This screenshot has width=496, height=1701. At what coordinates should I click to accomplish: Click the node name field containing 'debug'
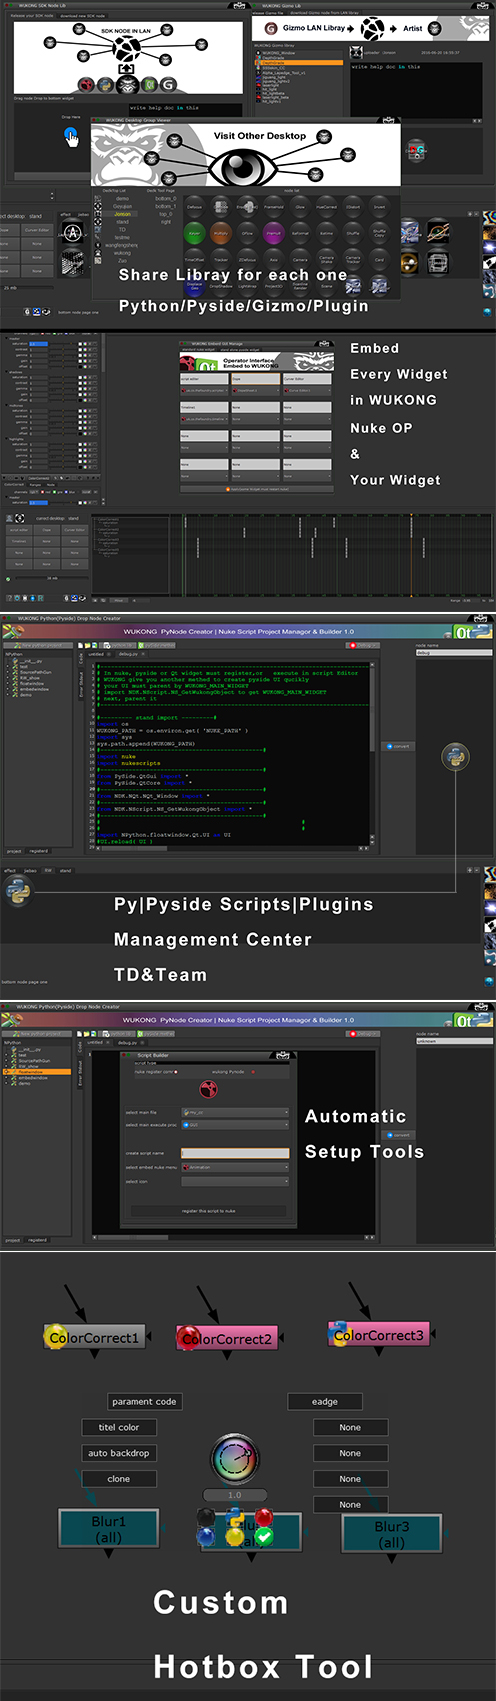454,652
